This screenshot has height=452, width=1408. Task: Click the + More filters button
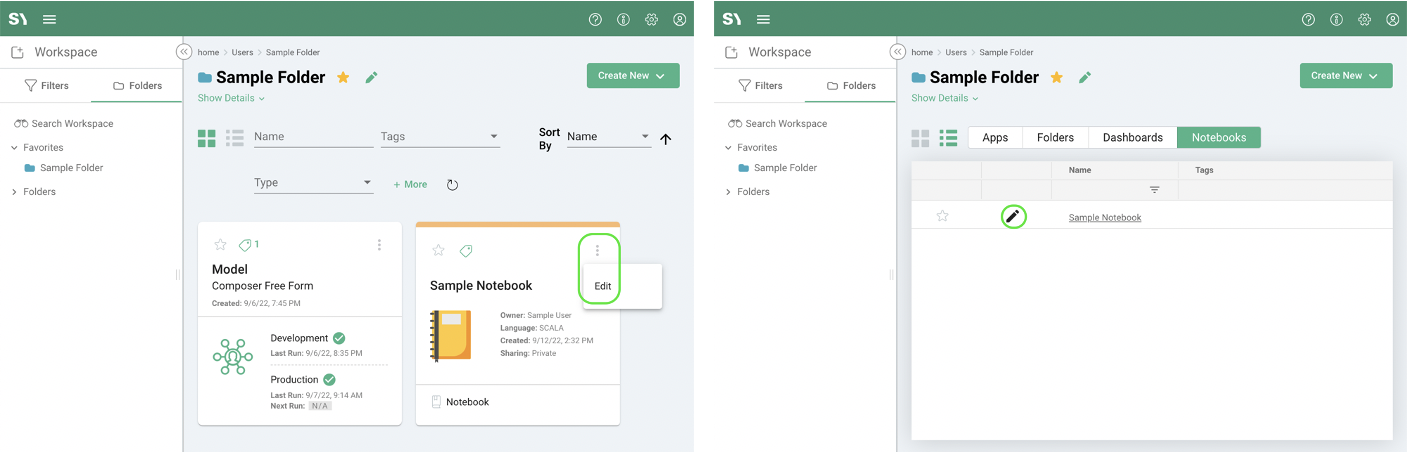tap(410, 185)
